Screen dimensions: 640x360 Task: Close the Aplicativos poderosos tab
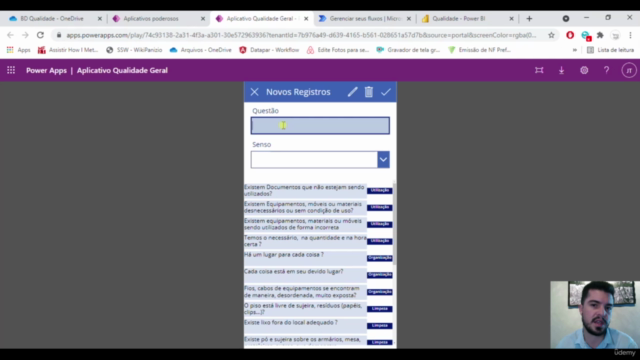coord(203,18)
